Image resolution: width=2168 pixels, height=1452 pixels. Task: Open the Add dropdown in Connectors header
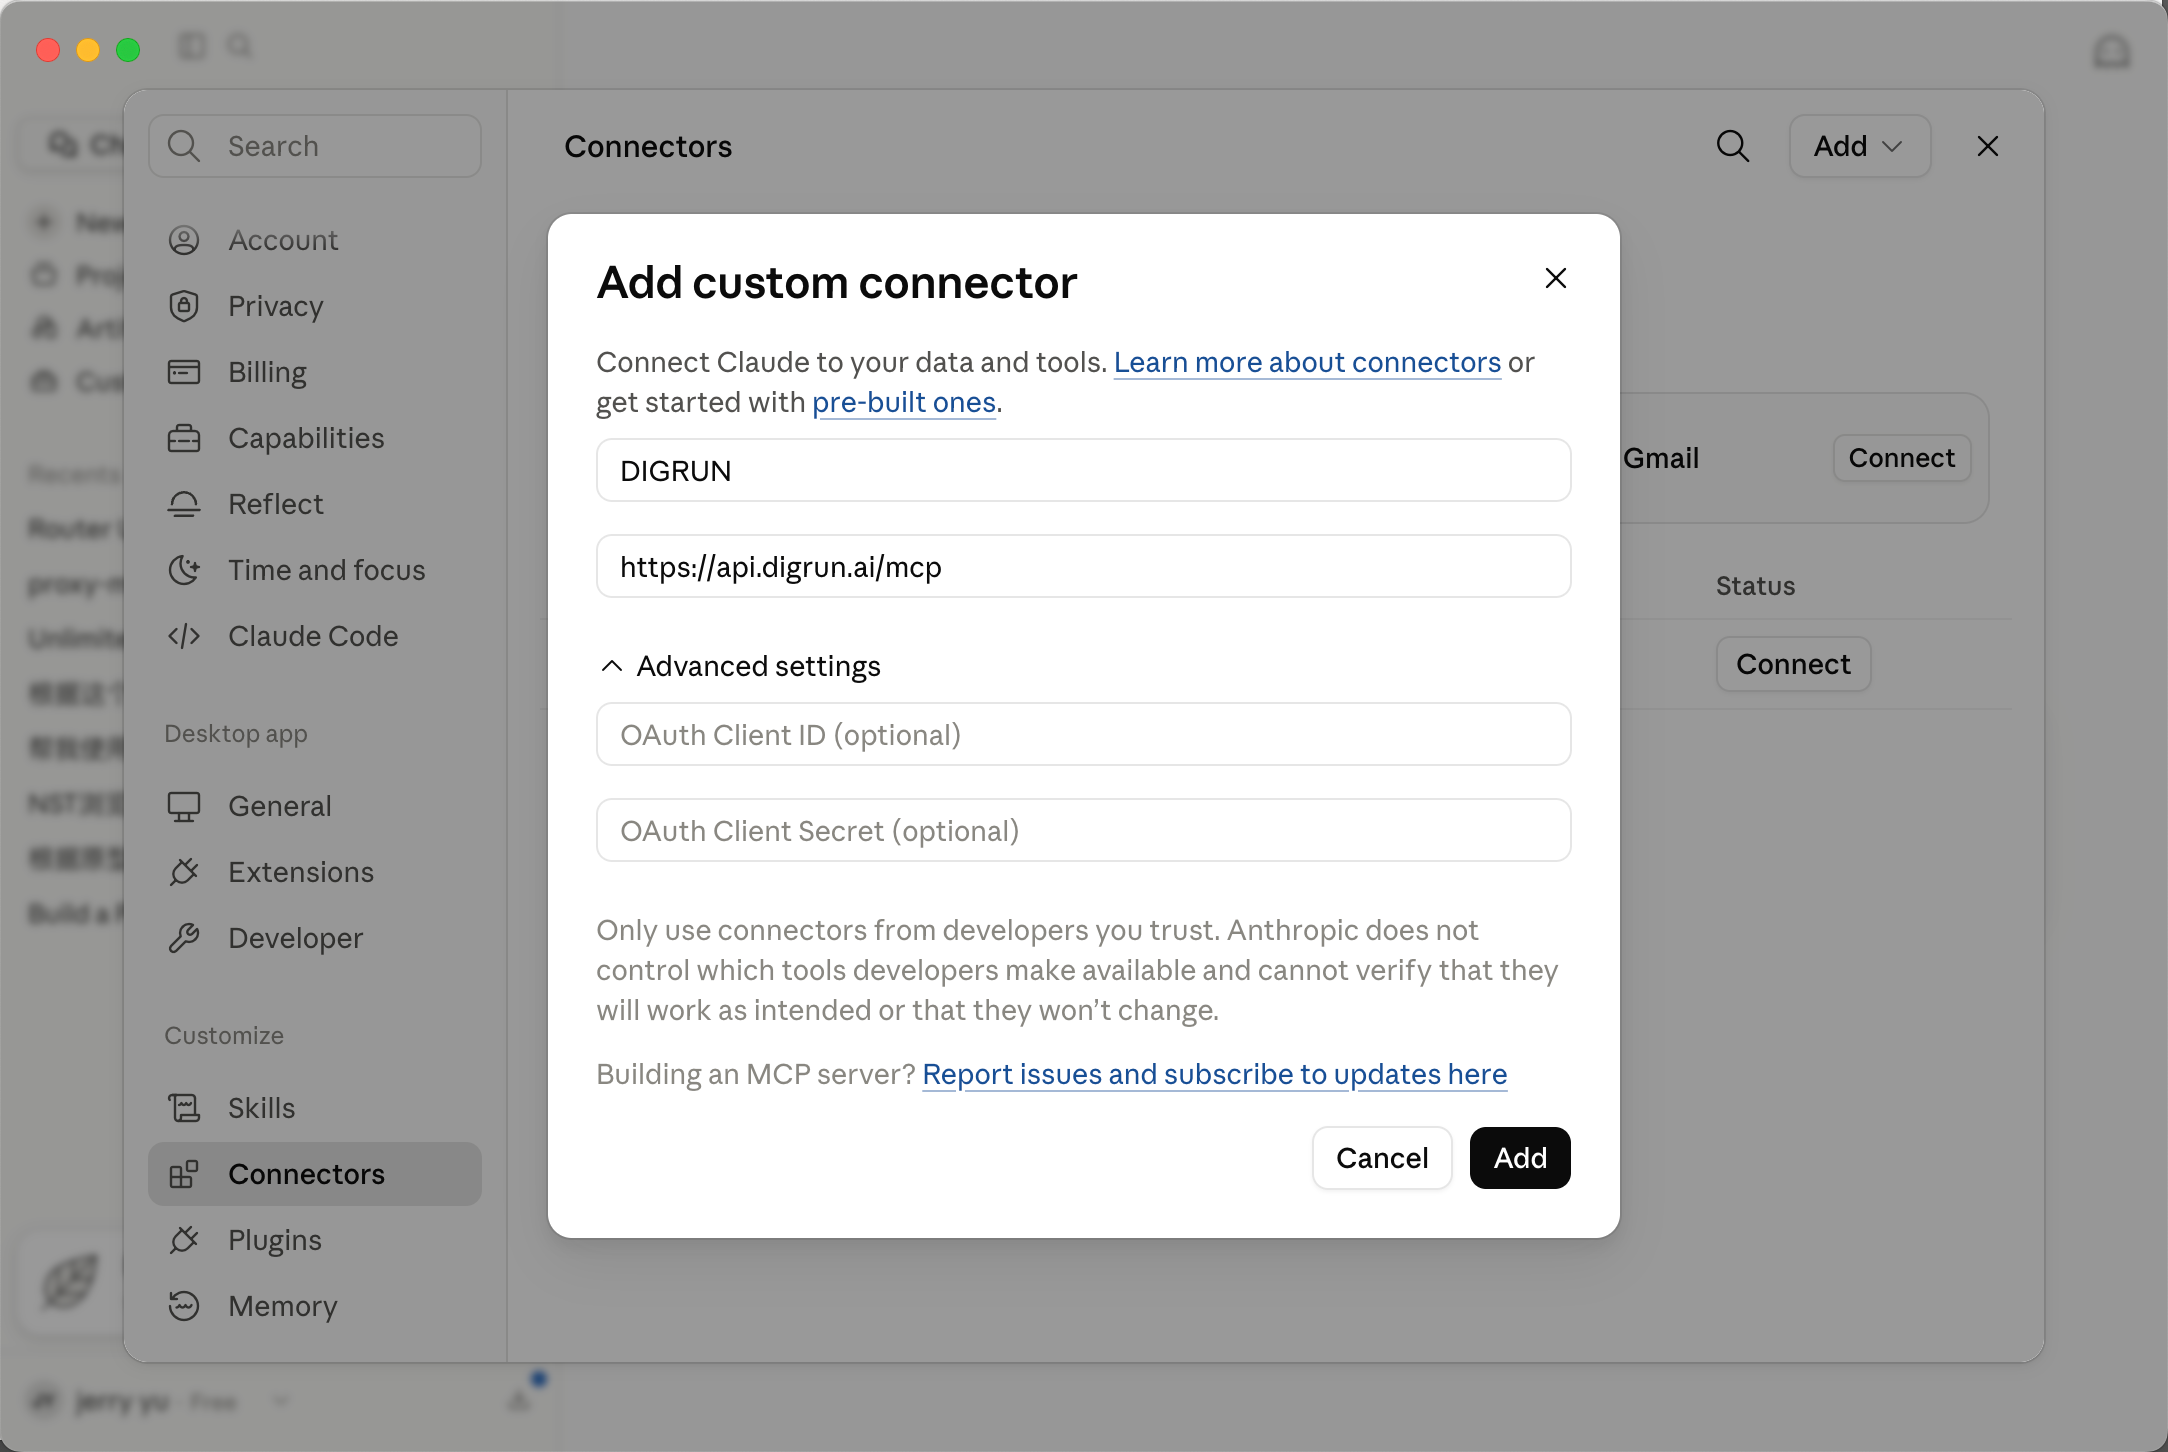point(1860,146)
